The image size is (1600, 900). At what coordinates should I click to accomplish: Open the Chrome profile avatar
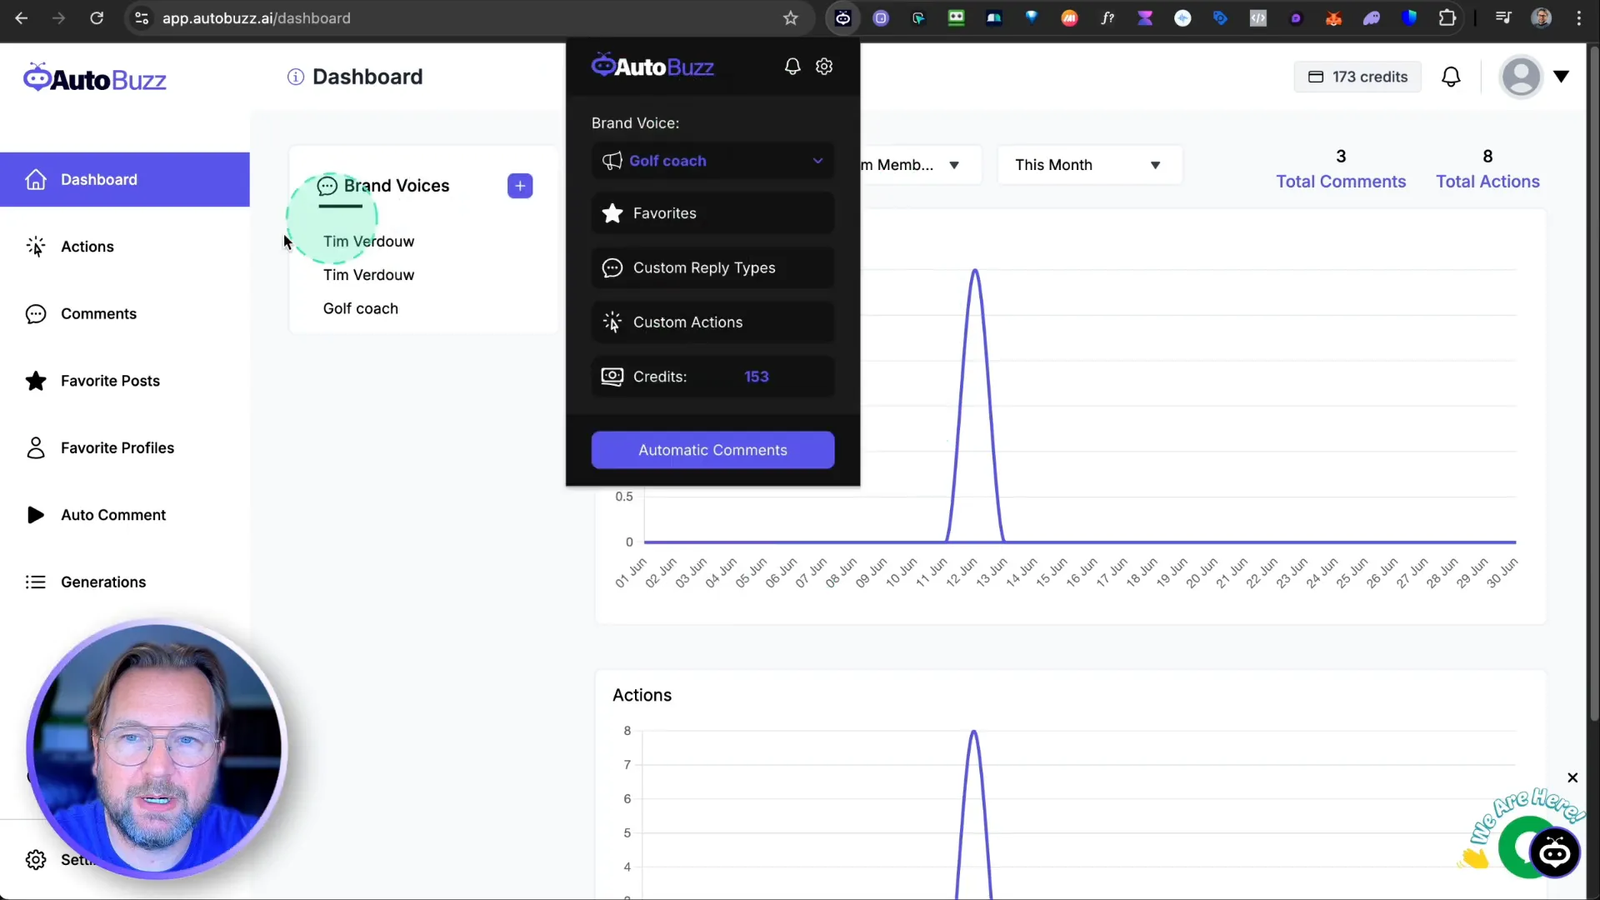click(1541, 18)
